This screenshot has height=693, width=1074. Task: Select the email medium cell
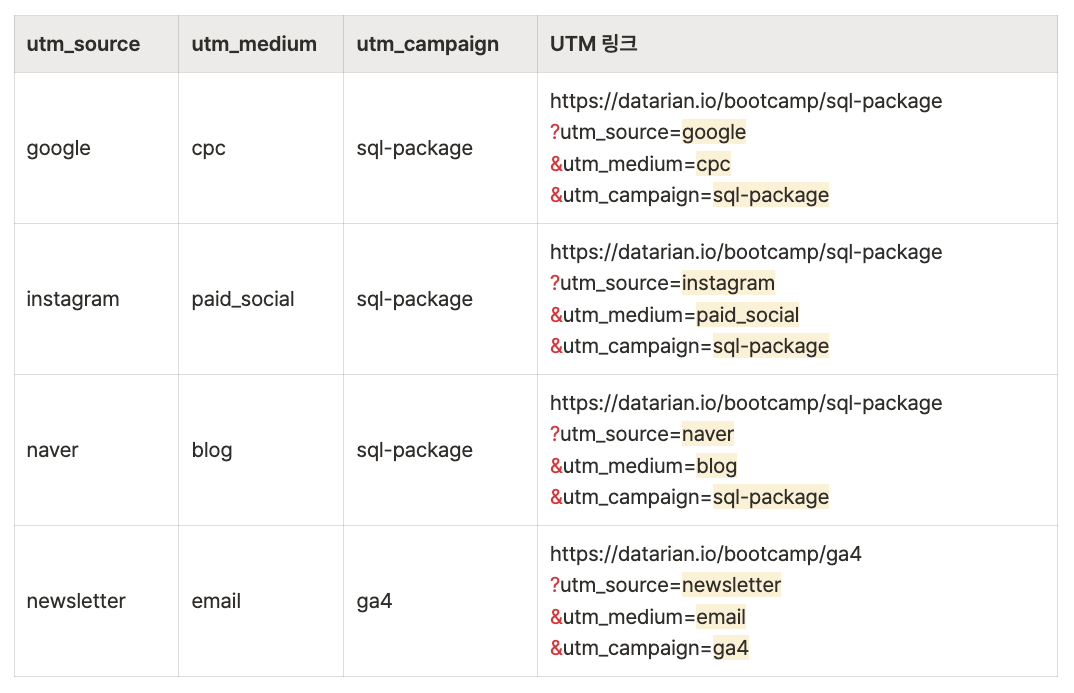pyautogui.click(x=216, y=601)
